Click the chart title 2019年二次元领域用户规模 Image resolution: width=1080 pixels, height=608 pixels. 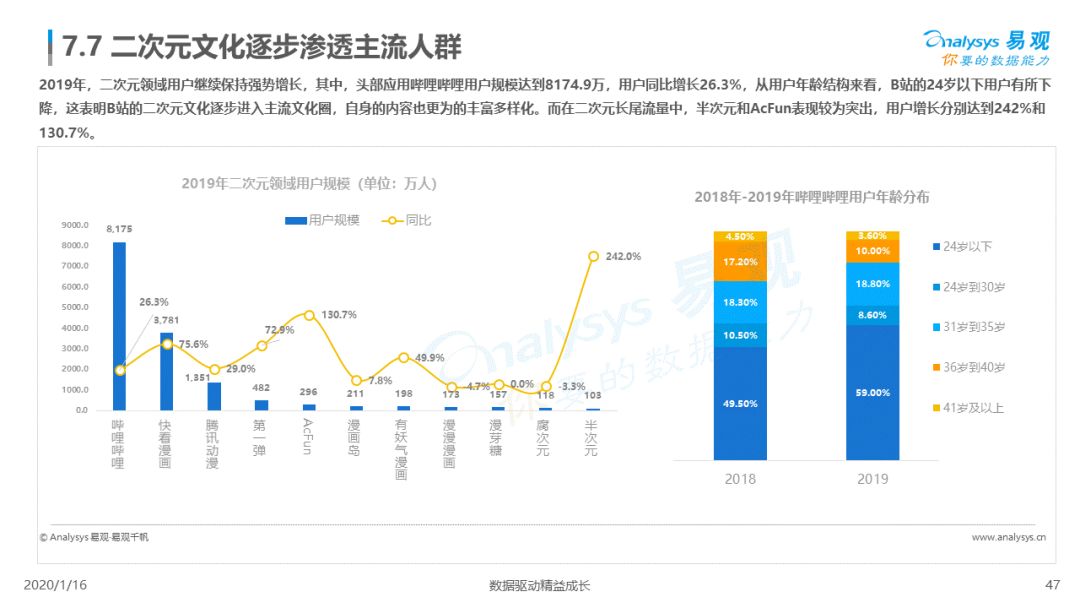309,183
